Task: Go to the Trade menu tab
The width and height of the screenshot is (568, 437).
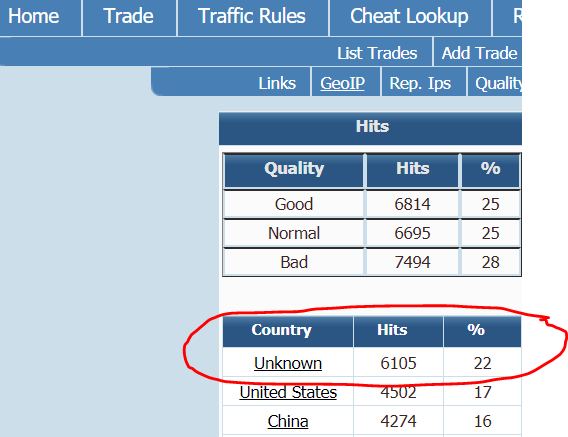Action: 128,16
